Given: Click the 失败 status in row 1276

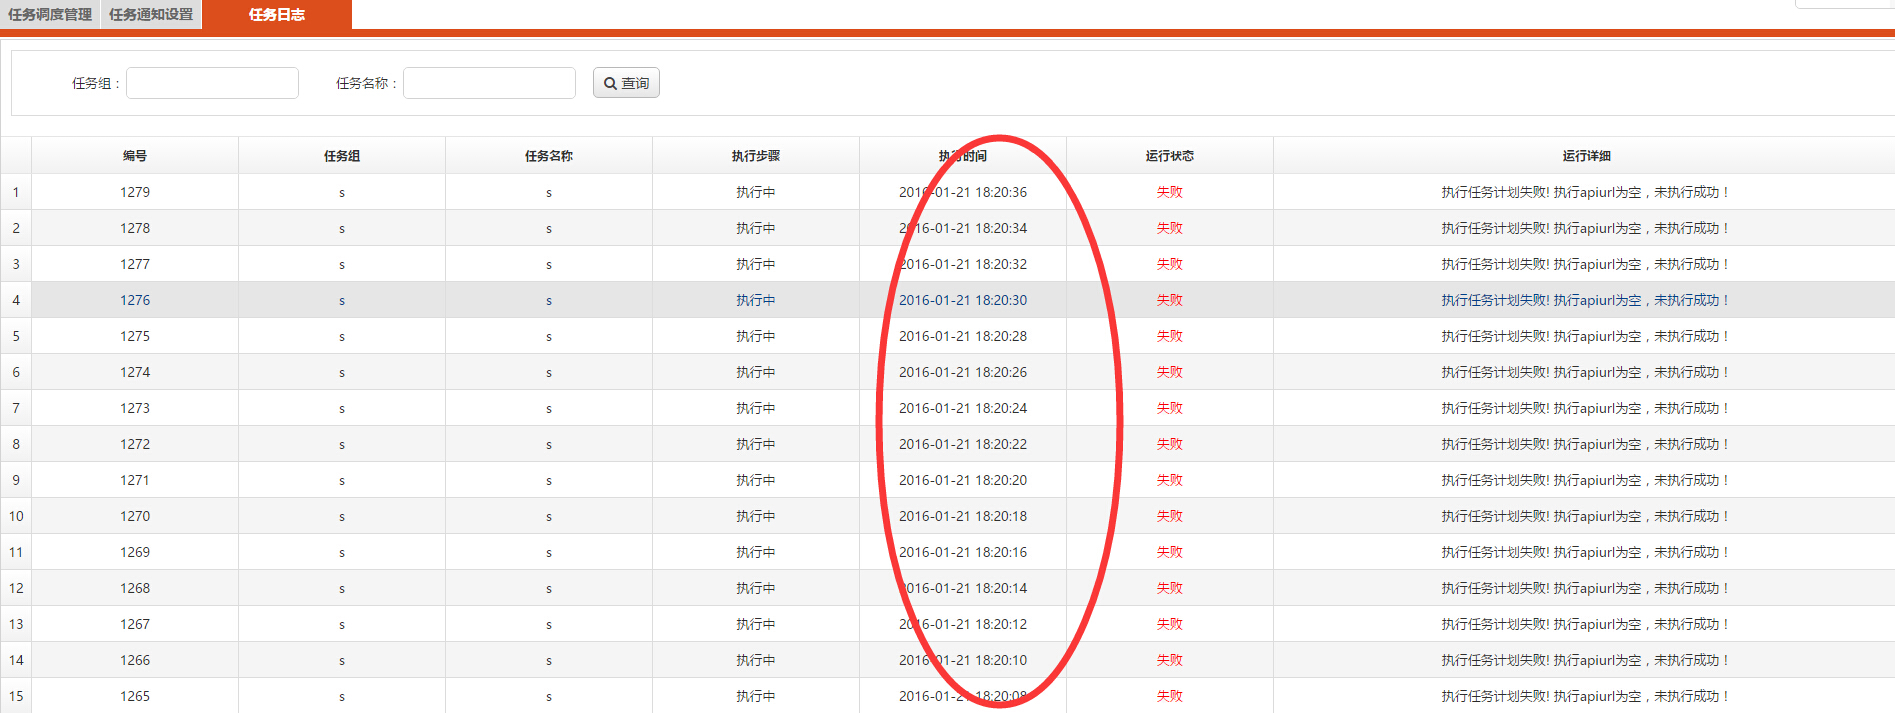Looking at the screenshot, I should pyautogui.click(x=1170, y=300).
